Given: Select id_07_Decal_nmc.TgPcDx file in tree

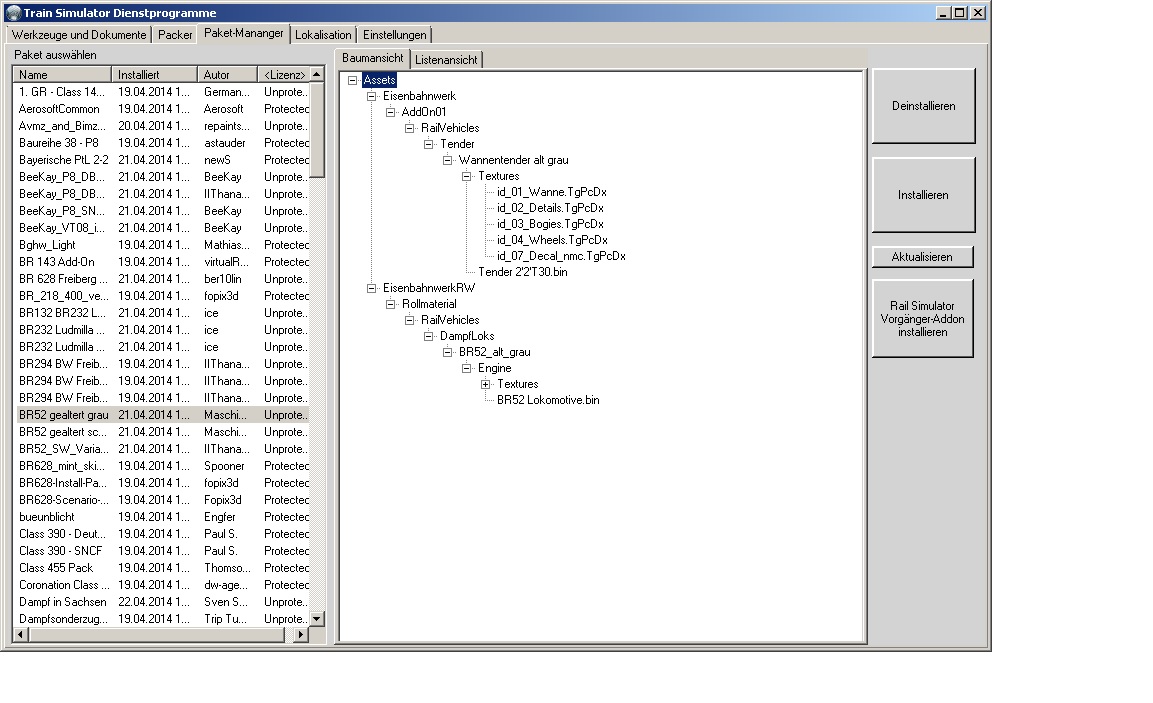Looking at the screenshot, I should (561, 256).
